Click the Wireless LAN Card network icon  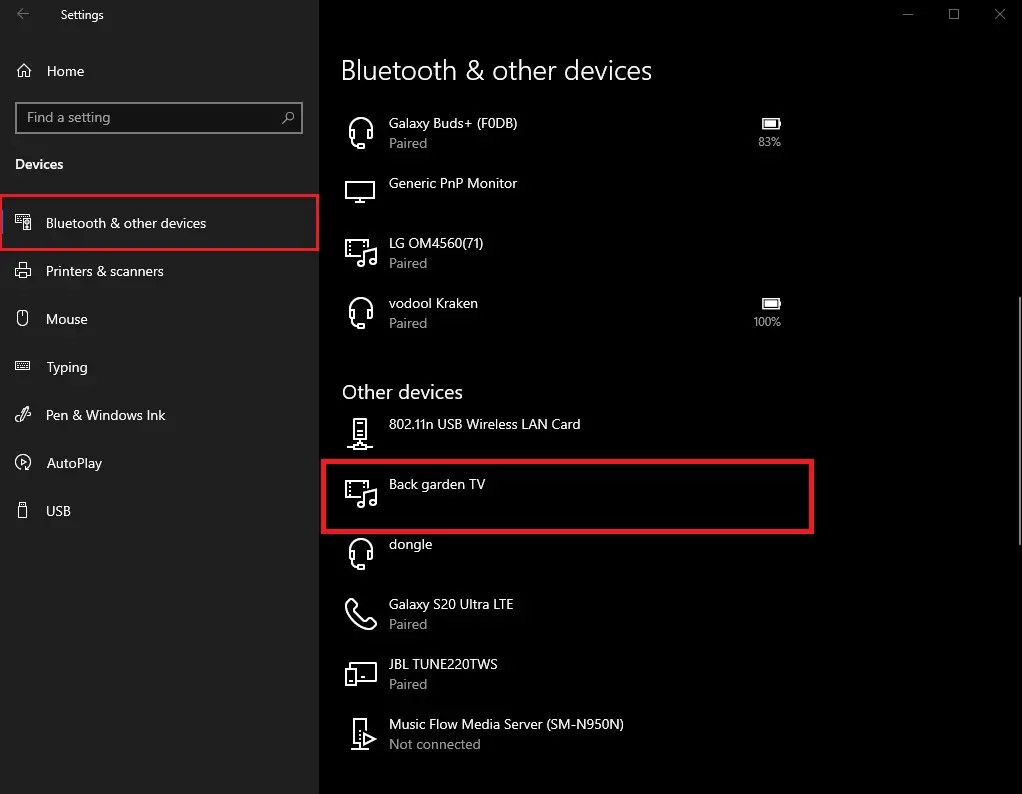(360, 434)
